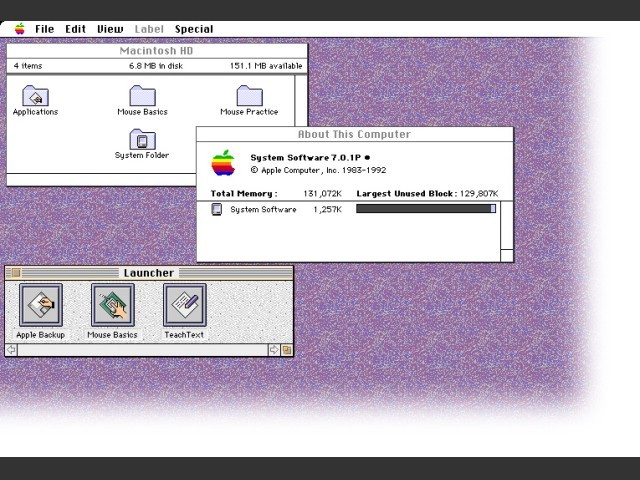
Task: Click the System Software memory usage bar
Action: click(425, 209)
